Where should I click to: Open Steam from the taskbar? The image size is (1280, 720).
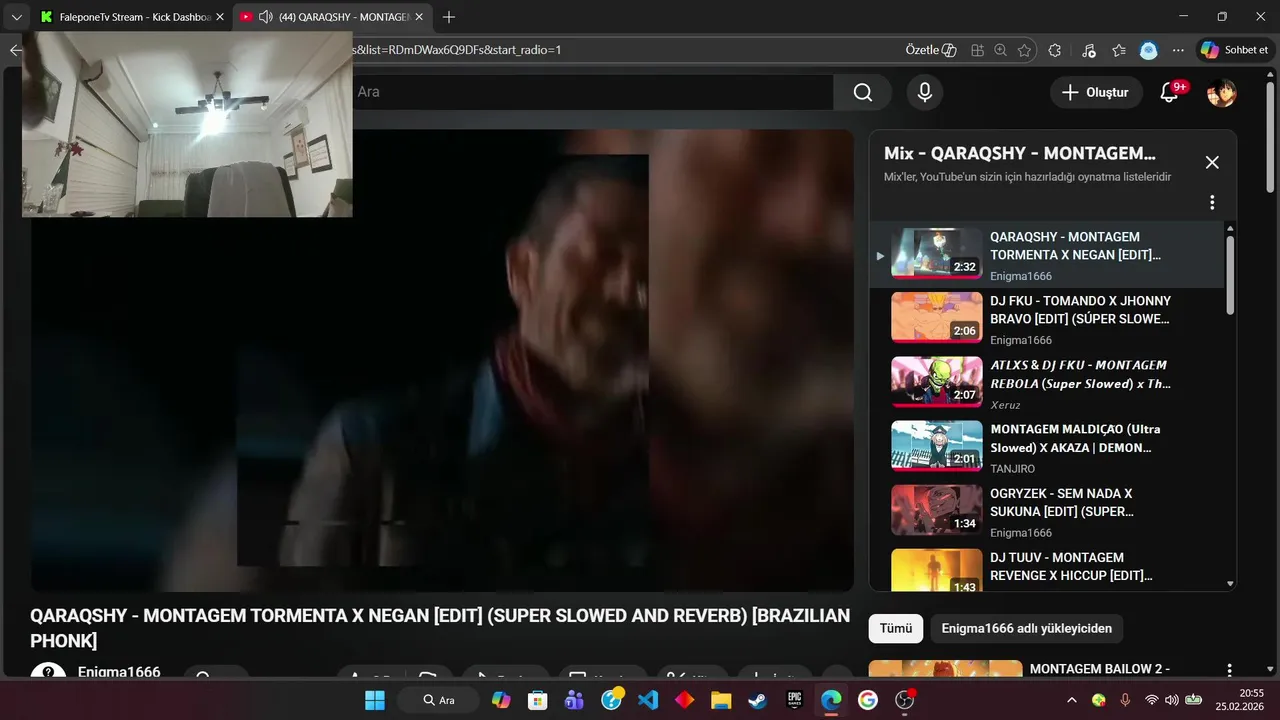coord(758,700)
